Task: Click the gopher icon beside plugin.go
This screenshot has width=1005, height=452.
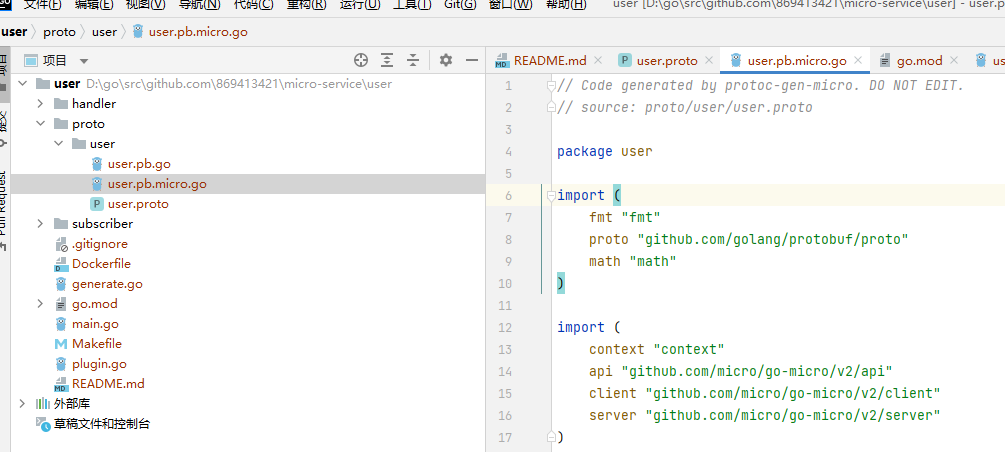Action: coord(61,364)
